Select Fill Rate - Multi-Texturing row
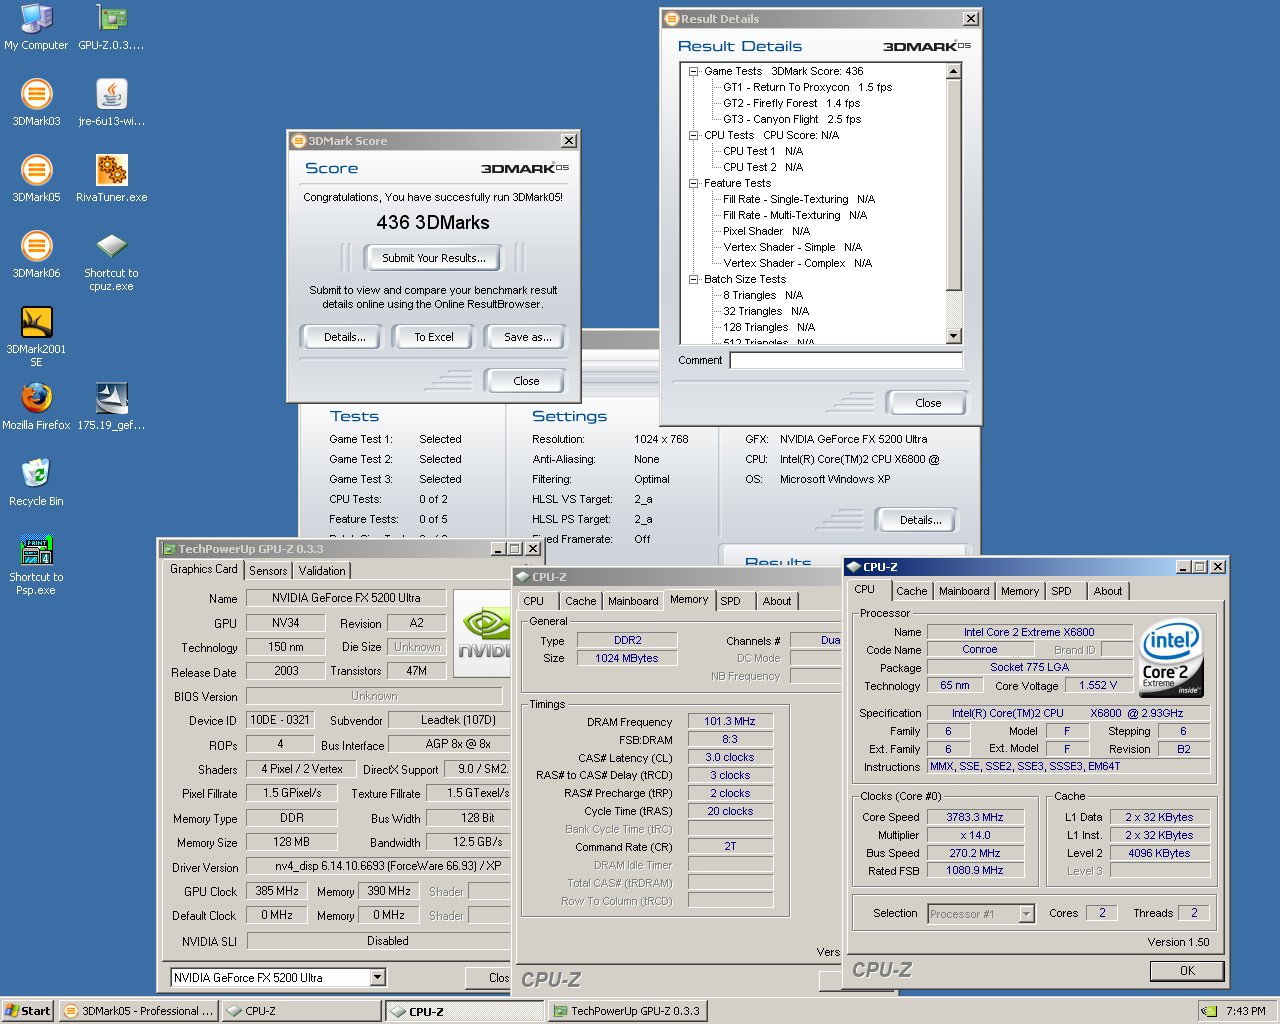1280x1024 pixels. (x=795, y=215)
